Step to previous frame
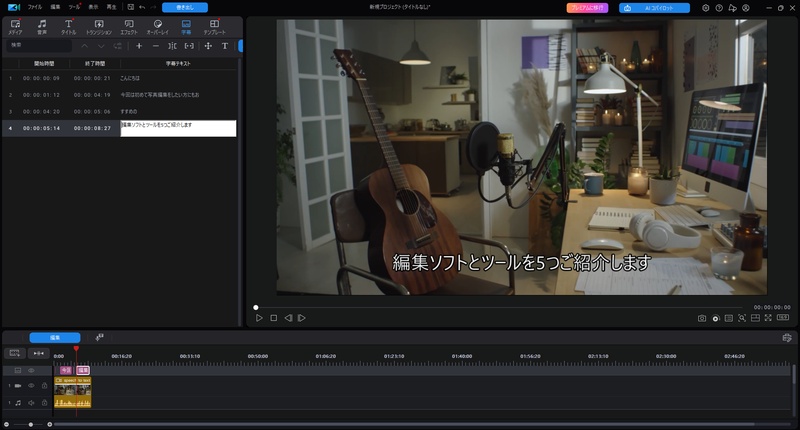Viewport: 800px width, 430px height. click(288, 318)
